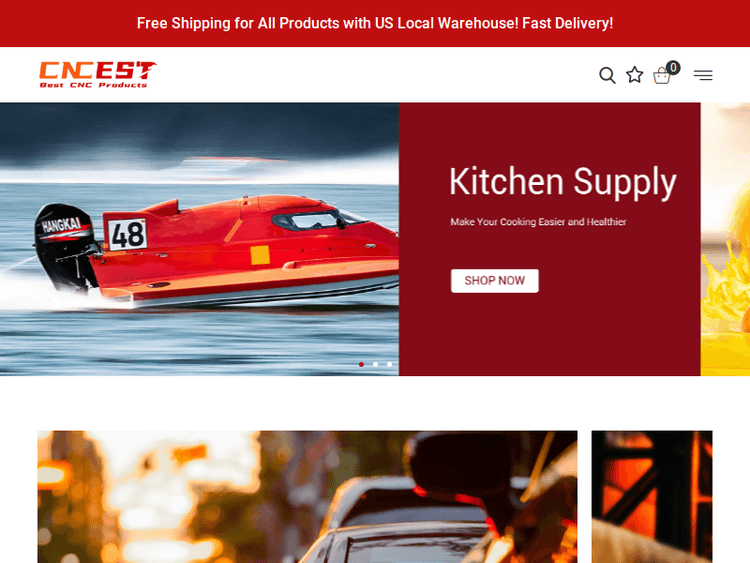Open the search magnifier icon
Screen dimensions: 750x563
tap(607, 75)
